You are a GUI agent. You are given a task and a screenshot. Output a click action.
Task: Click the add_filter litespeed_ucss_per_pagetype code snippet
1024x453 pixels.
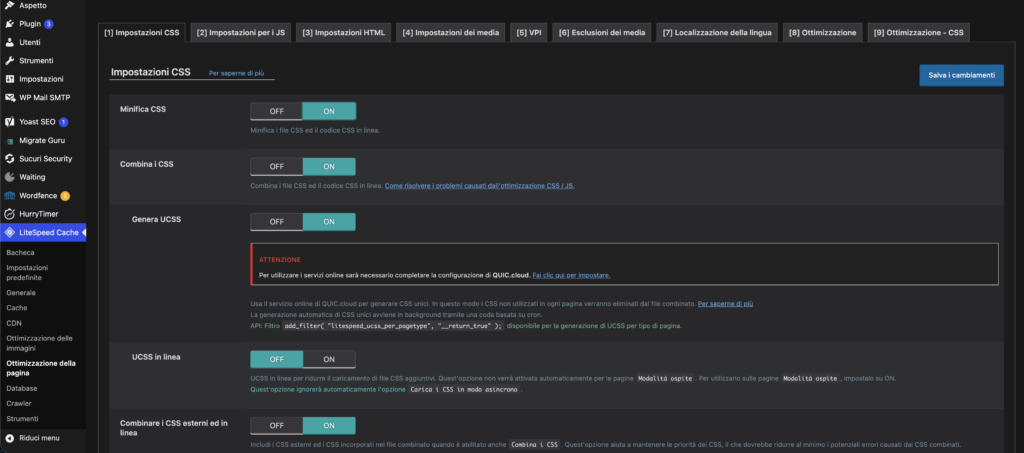coord(393,326)
